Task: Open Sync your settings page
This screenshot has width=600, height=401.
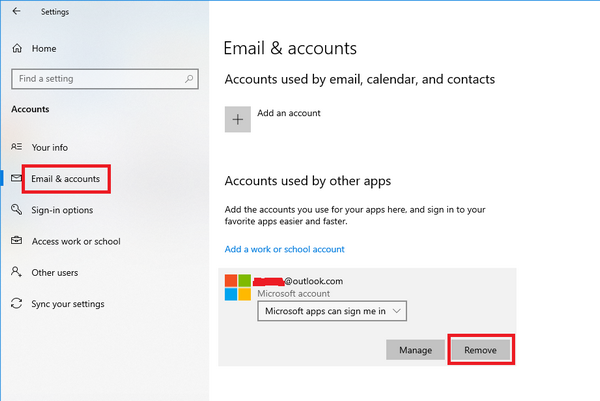Action: coord(68,304)
